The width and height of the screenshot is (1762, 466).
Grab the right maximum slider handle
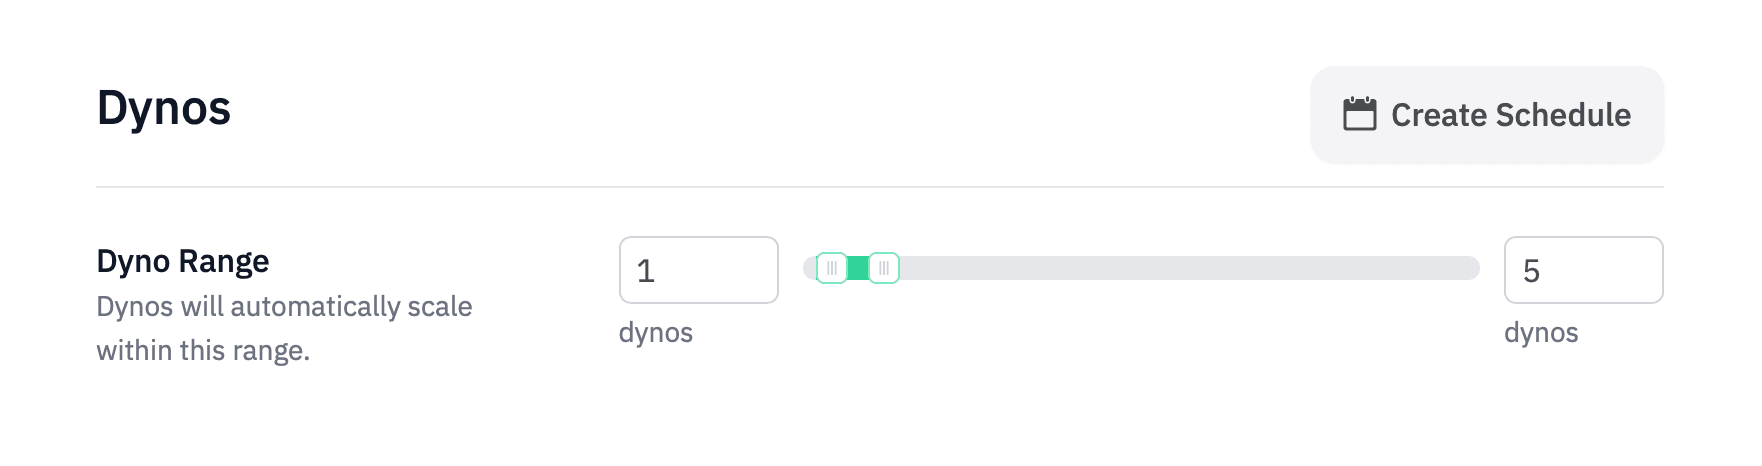tap(884, 268)
